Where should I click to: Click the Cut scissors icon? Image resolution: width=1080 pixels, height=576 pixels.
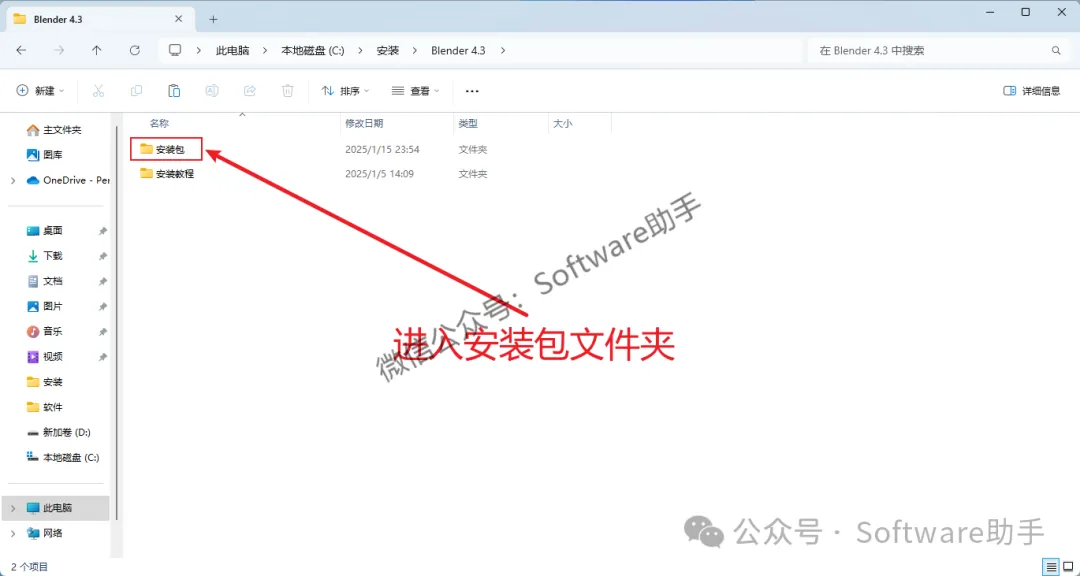click(x=98, y=91)
